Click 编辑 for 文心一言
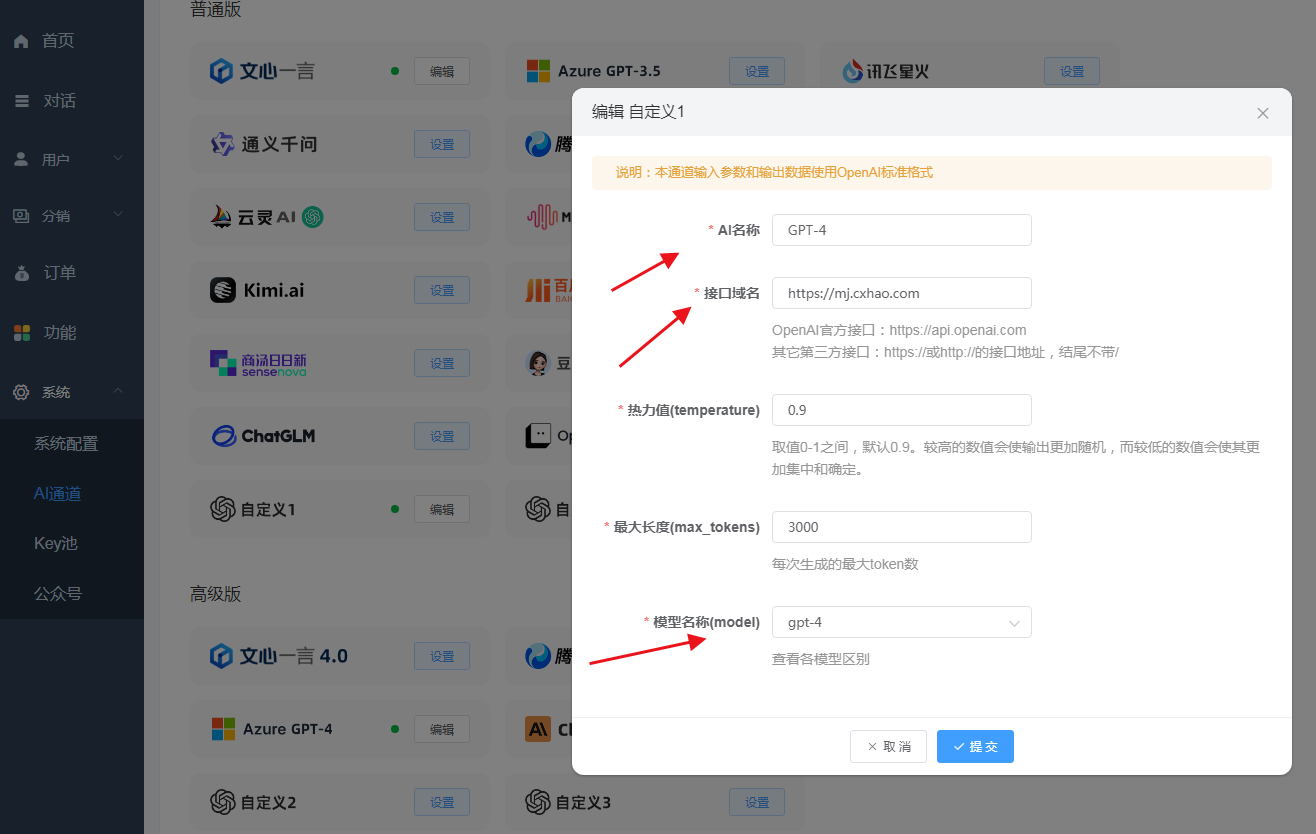1316x834 pixels. (442, 71)
